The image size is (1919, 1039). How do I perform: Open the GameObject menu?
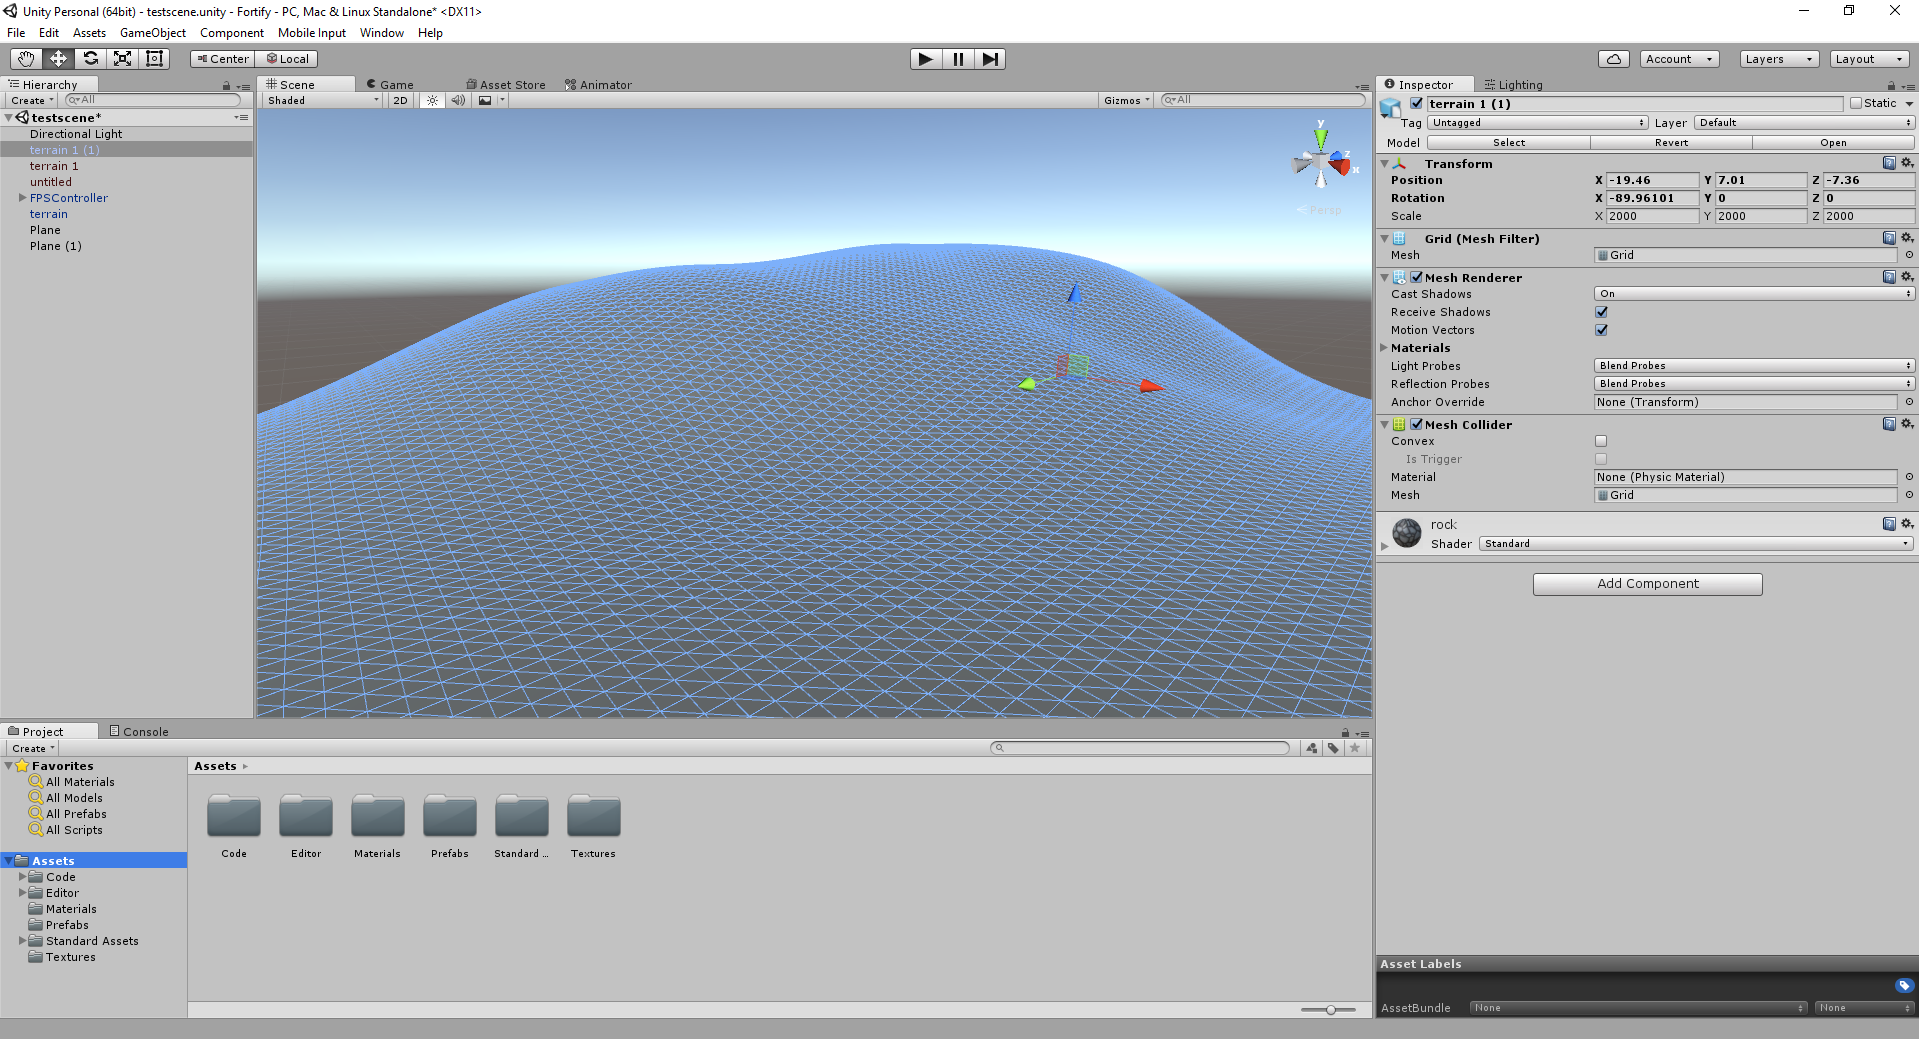click(x=153, y=33)
